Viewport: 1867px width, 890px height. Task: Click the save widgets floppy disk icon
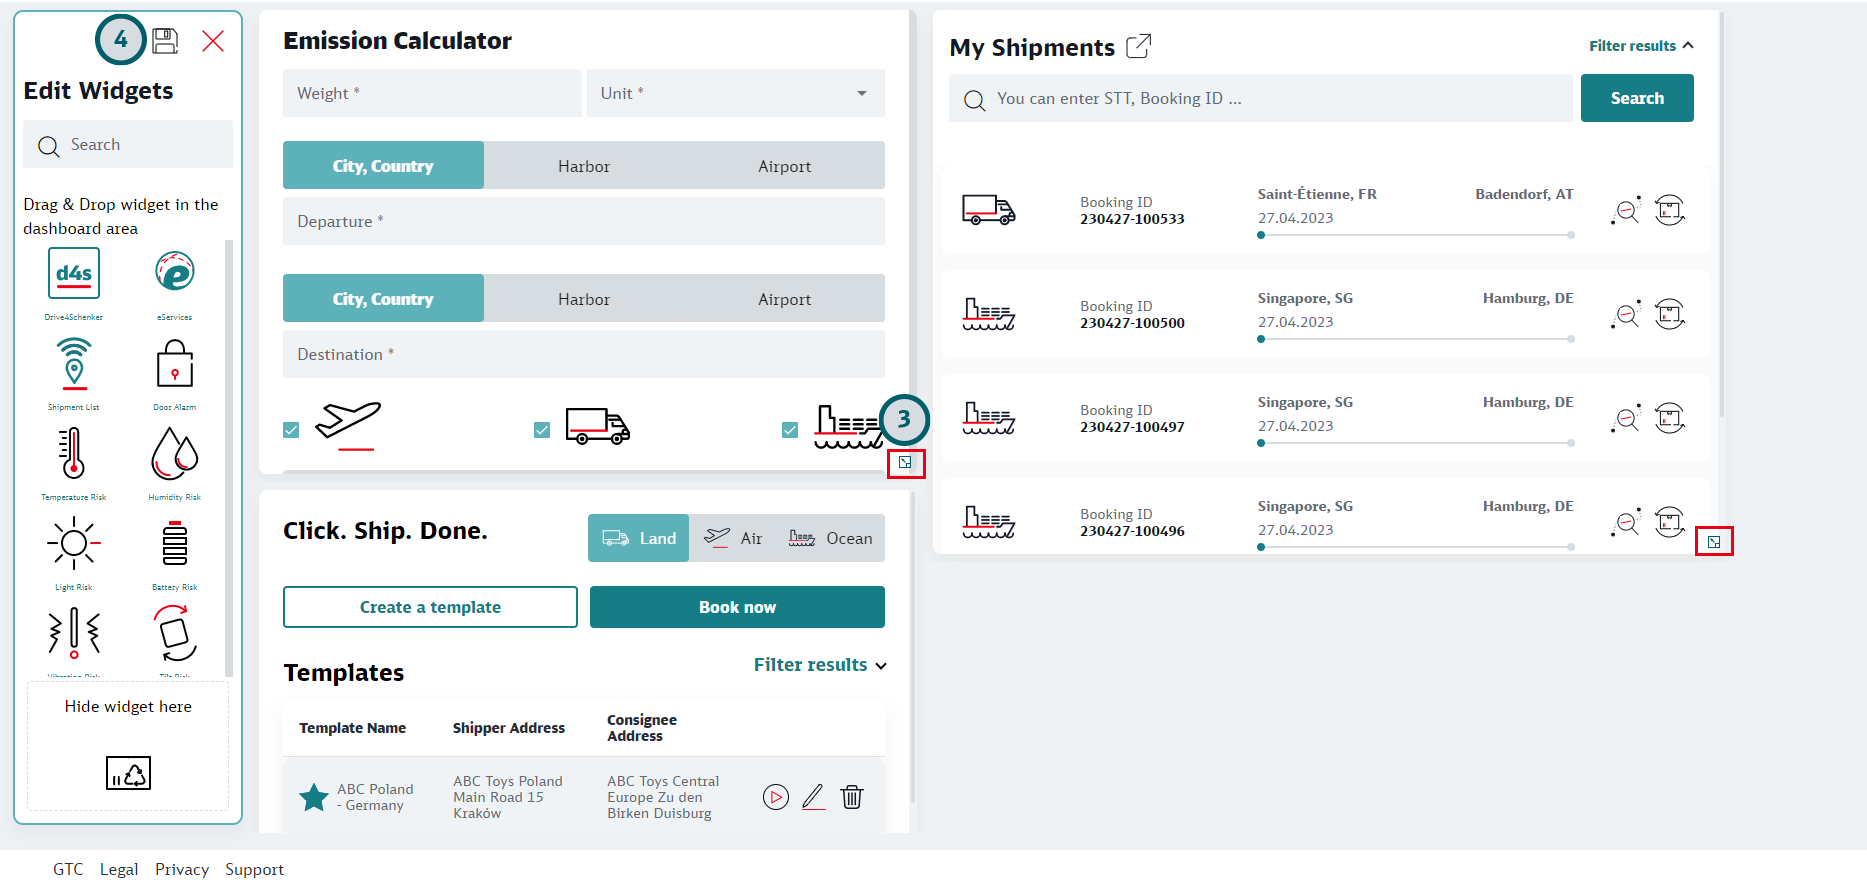point(165,41)
